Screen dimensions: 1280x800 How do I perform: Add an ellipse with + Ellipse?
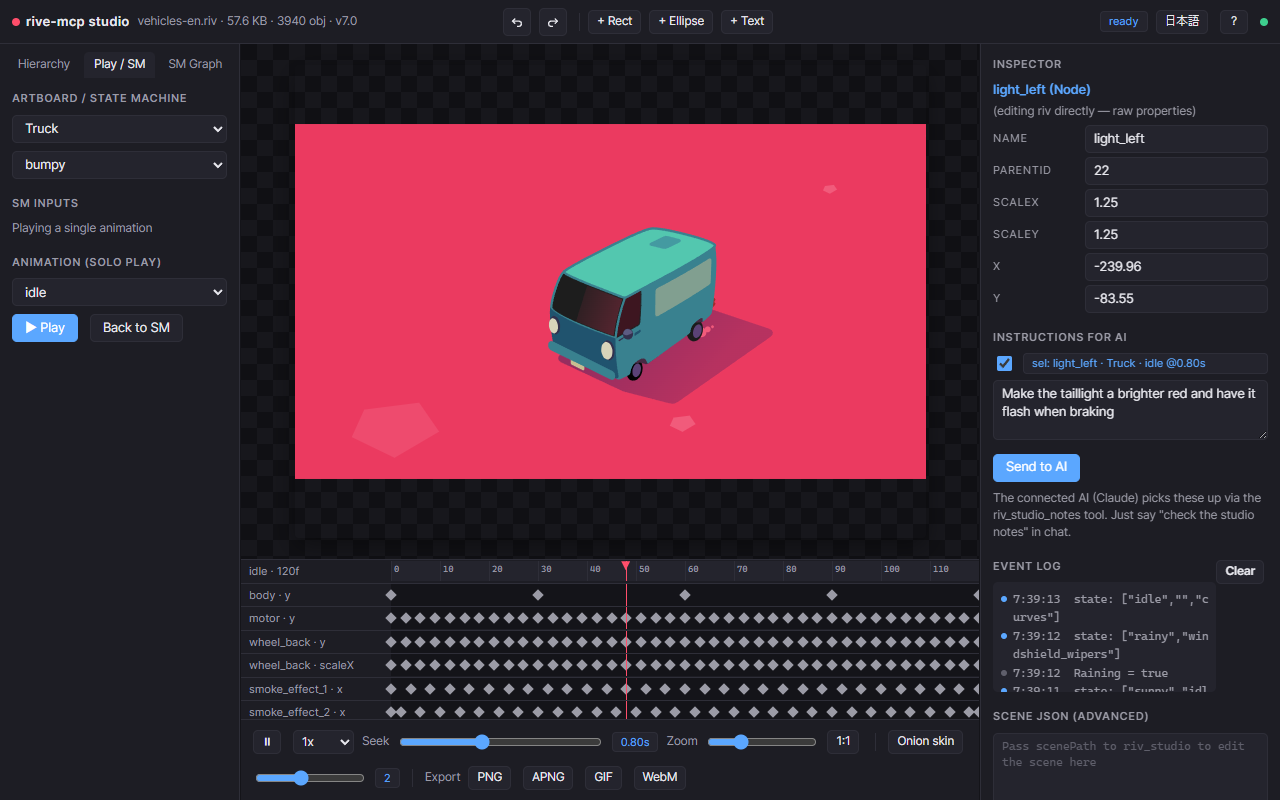(x=681, y=21)
